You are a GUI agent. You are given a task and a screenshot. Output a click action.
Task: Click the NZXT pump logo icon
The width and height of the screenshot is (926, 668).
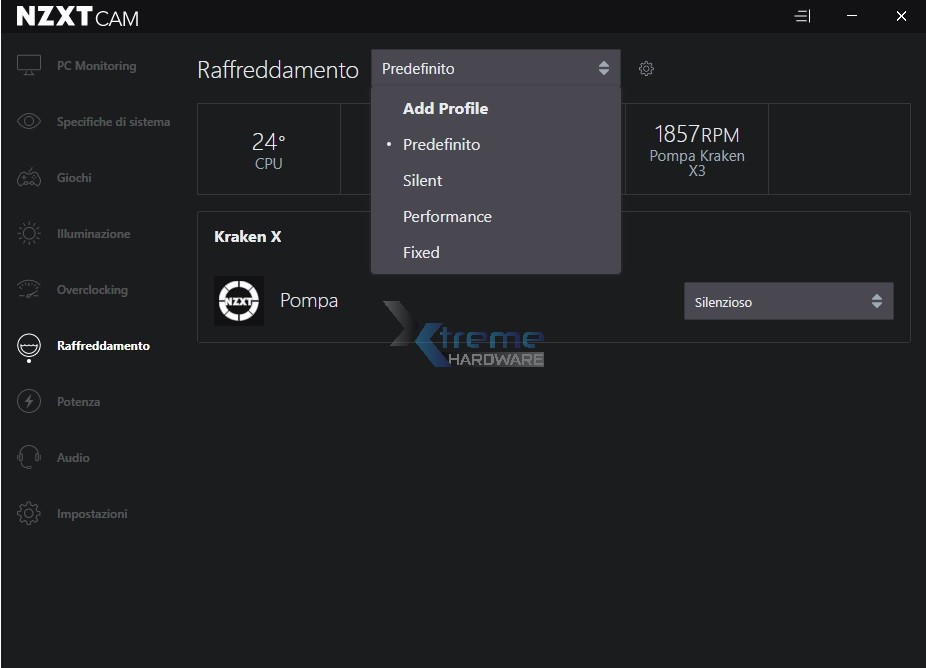(239, 301)
